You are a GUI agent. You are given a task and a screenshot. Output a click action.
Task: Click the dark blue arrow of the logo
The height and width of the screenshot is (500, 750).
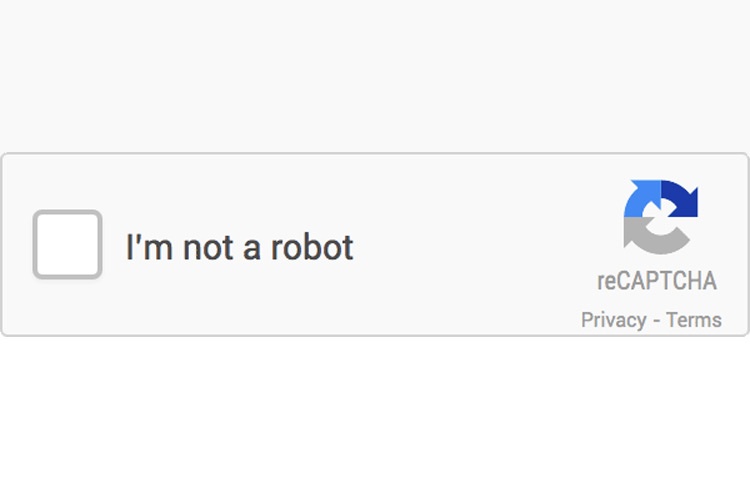[x=680, y=199]
